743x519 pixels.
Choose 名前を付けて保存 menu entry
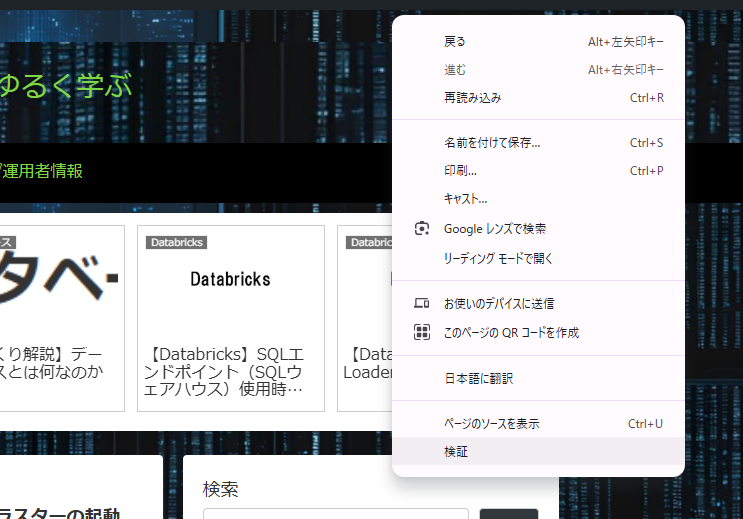[x=491, y=143]
